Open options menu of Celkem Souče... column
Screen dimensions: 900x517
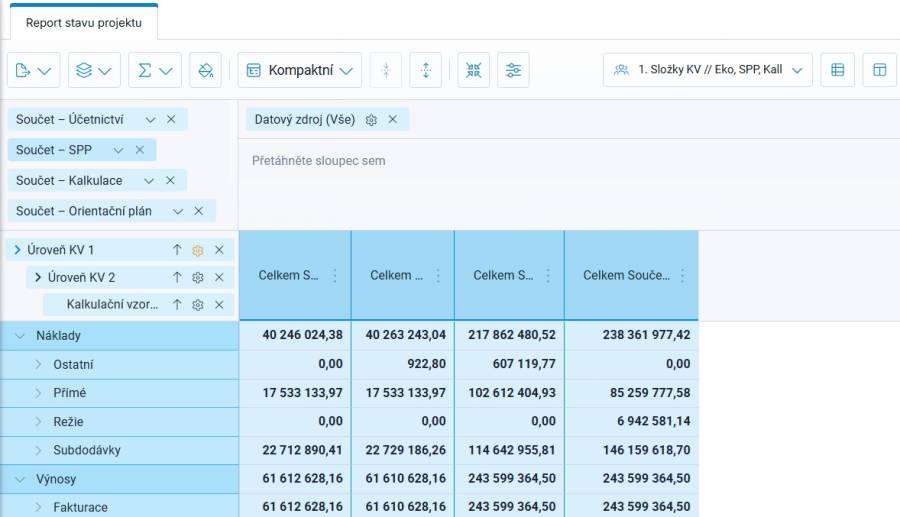682,275
